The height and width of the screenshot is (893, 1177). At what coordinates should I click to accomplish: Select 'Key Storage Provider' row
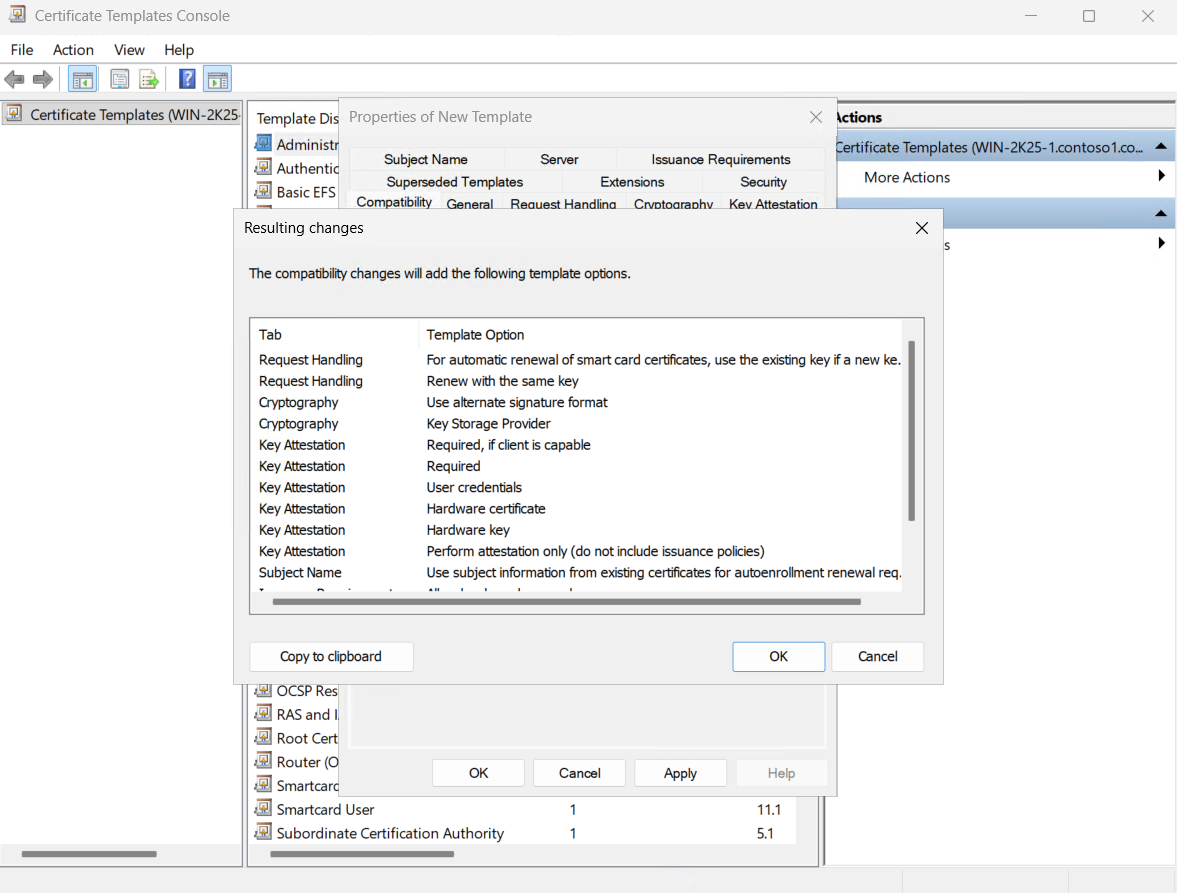(x=576, y=423)
